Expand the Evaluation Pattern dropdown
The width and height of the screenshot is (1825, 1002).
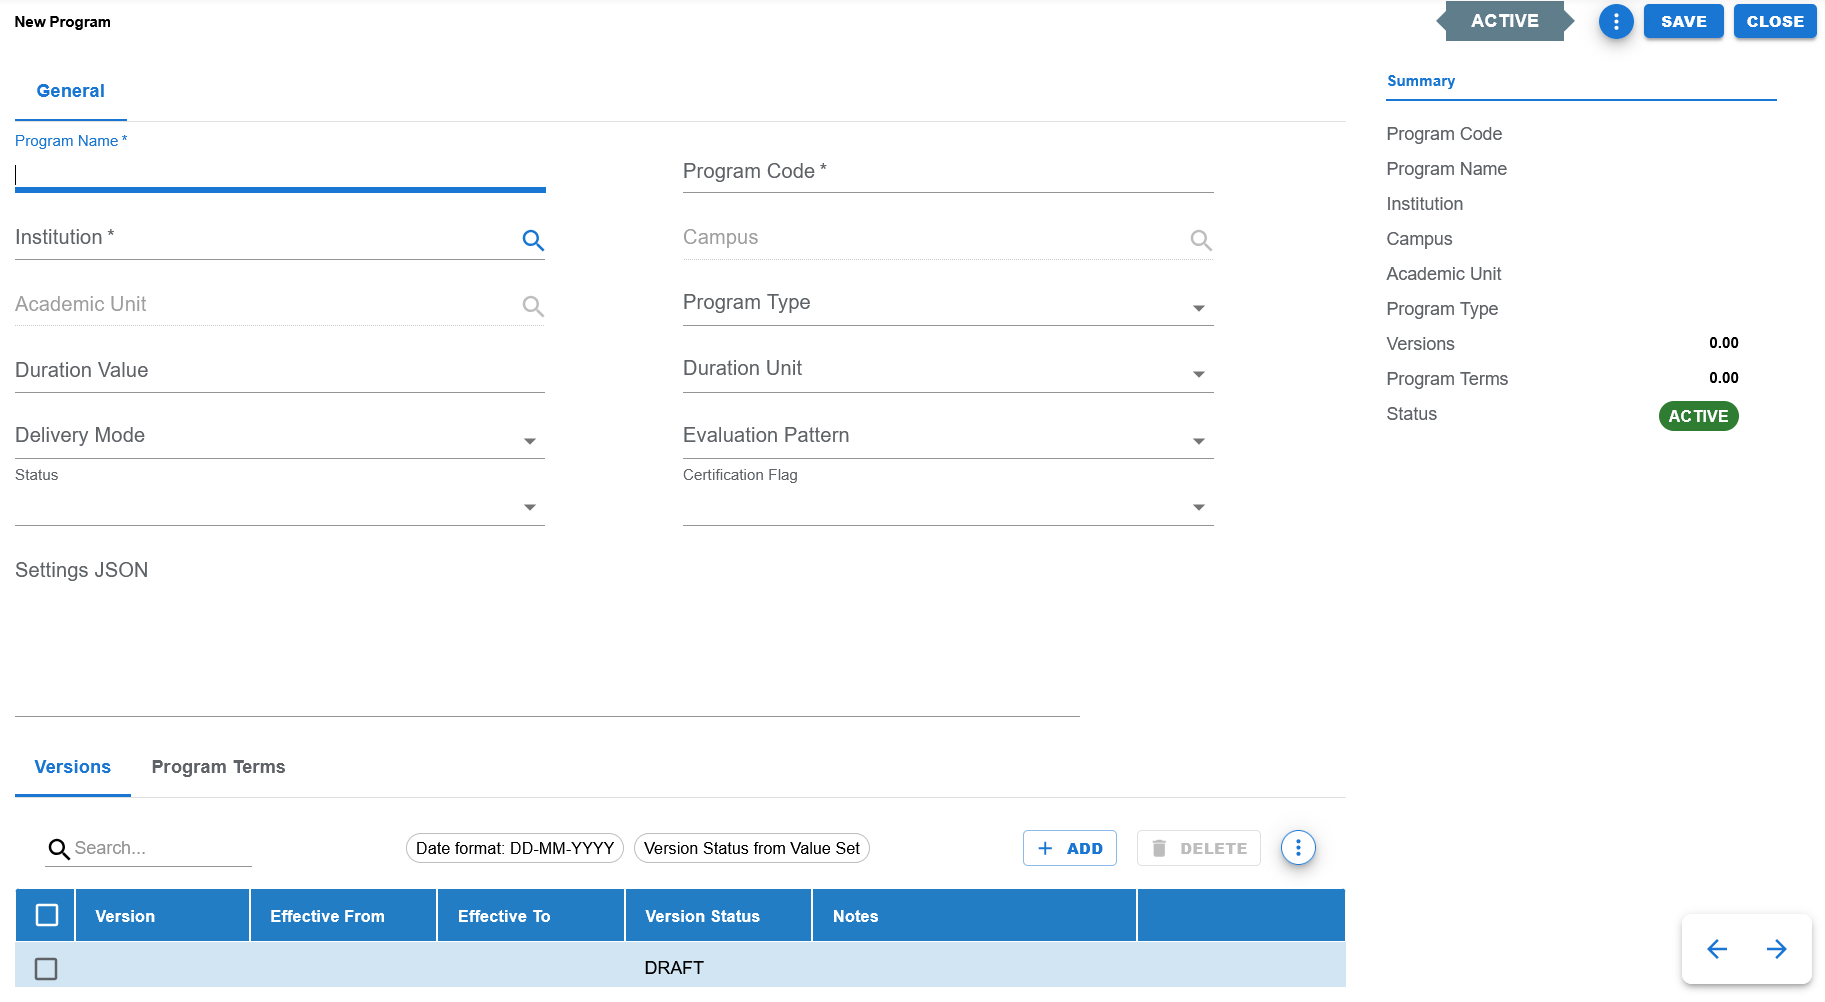[x=1198, y=441]
